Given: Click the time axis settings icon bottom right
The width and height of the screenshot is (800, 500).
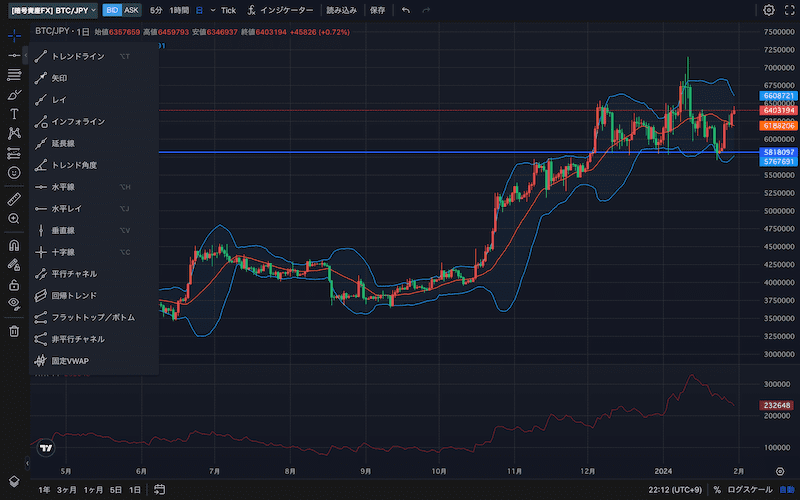Looking at the screenshot, I should point(780,471).
